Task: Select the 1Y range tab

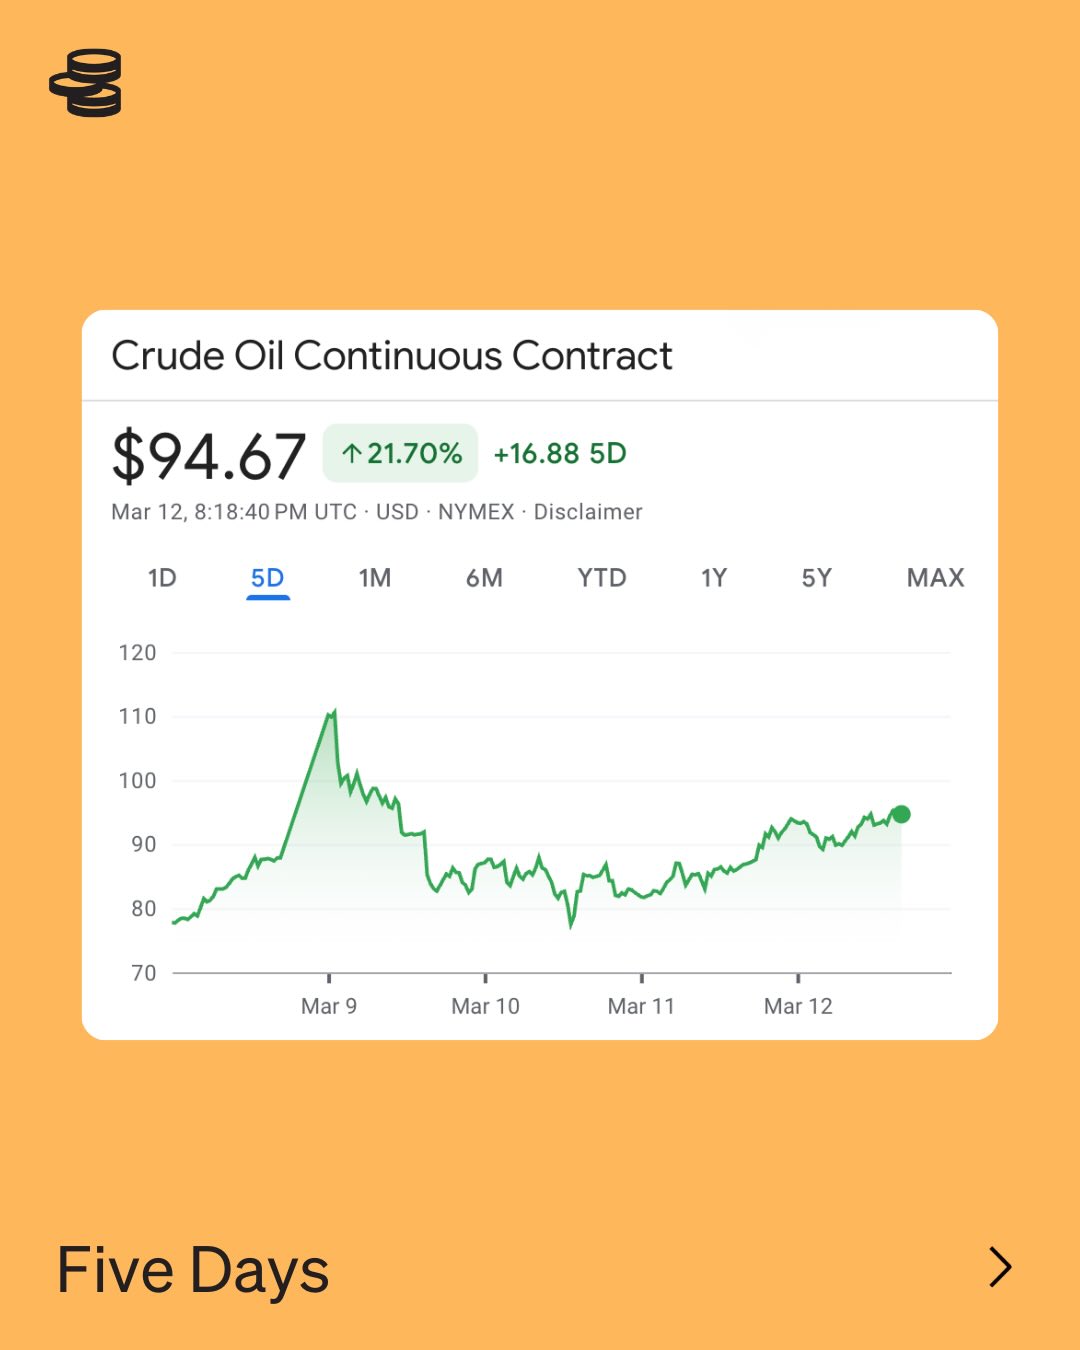Action: [713, 578]
